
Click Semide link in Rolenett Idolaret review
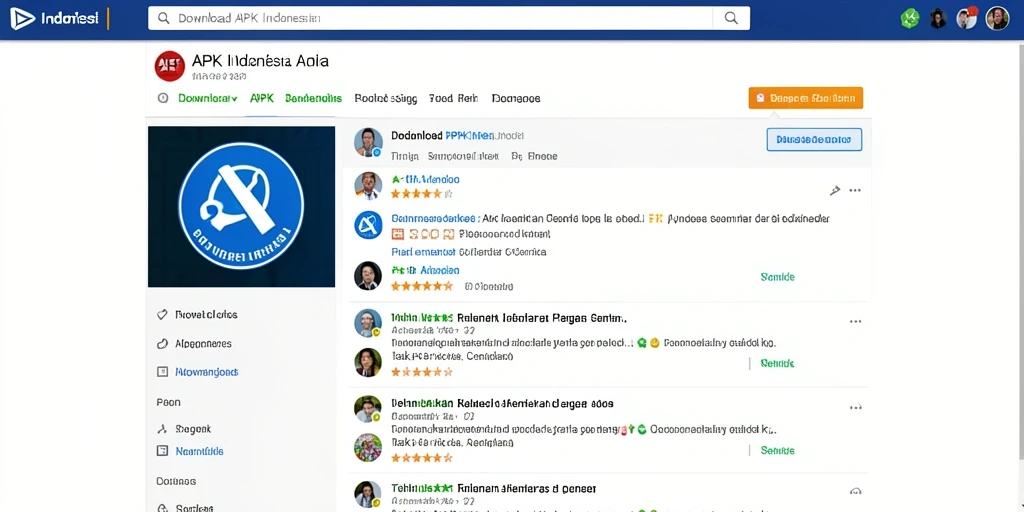778,363
